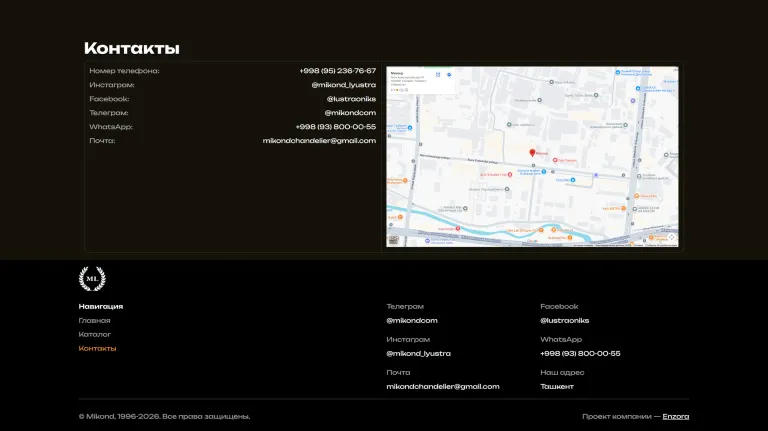
Task: Click WhatsApp number in Контакты card
Action: click(x=336, y=126)
